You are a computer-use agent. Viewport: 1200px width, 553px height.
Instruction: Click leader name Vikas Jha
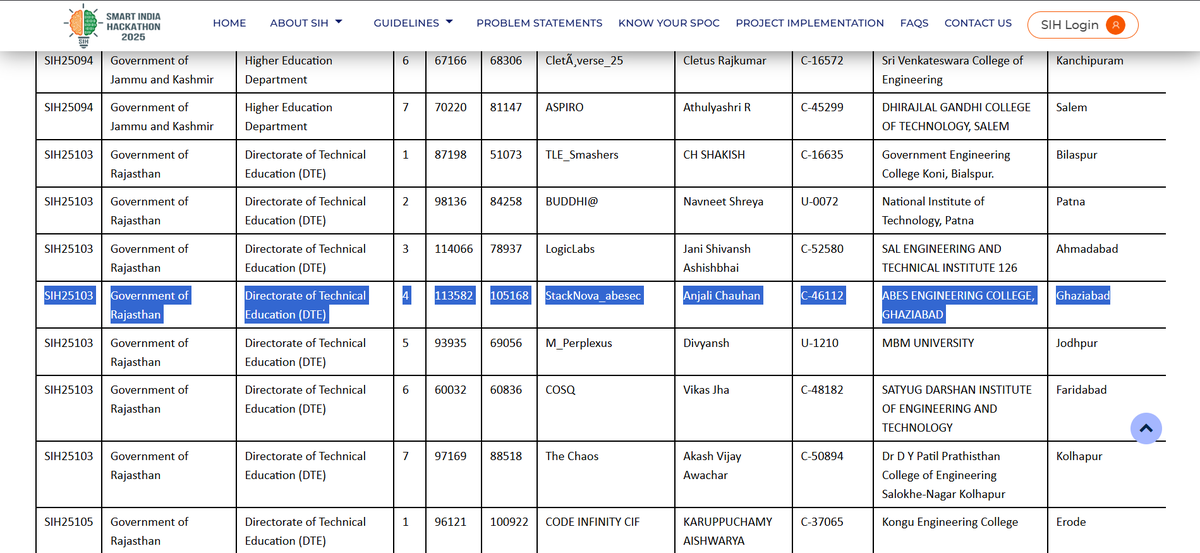point(706,390)
